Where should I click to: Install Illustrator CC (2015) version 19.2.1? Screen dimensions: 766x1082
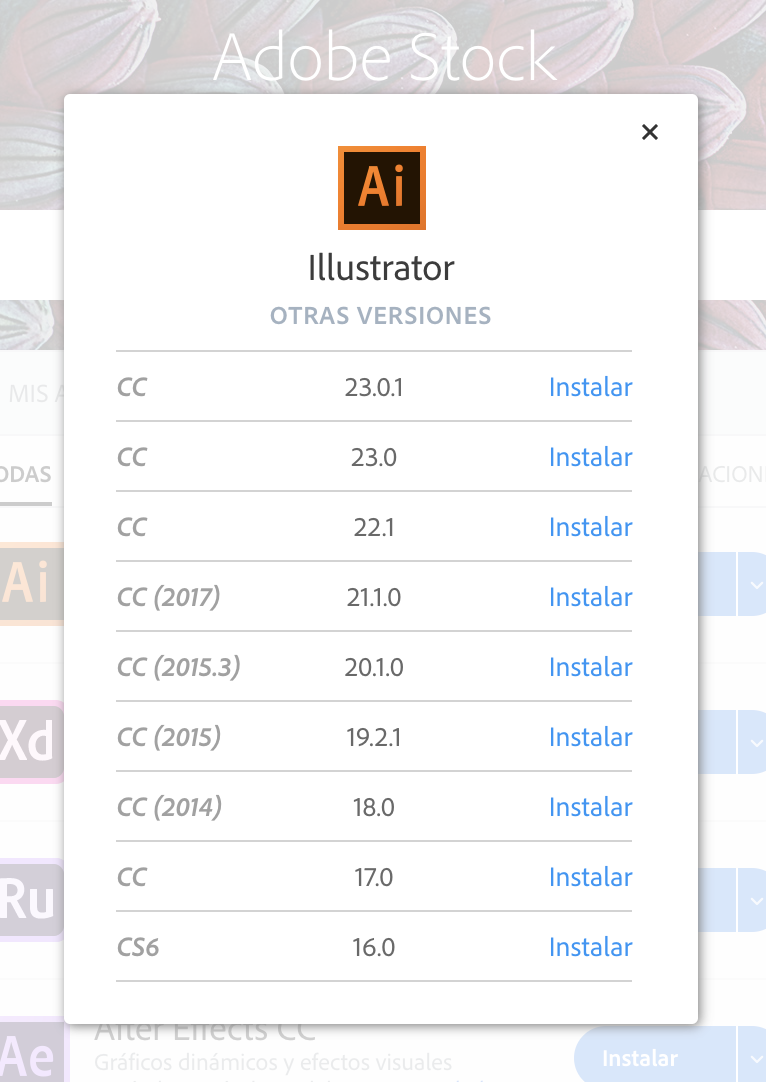click(x=590, y=737)
